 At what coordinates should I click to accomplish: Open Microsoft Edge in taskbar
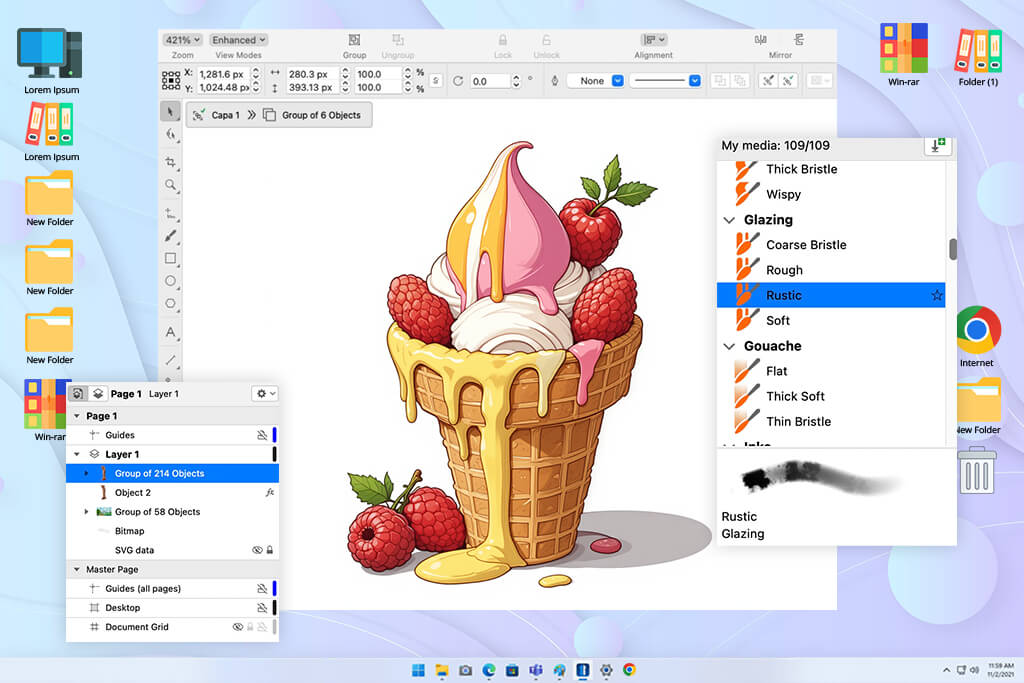pos(488,670)
